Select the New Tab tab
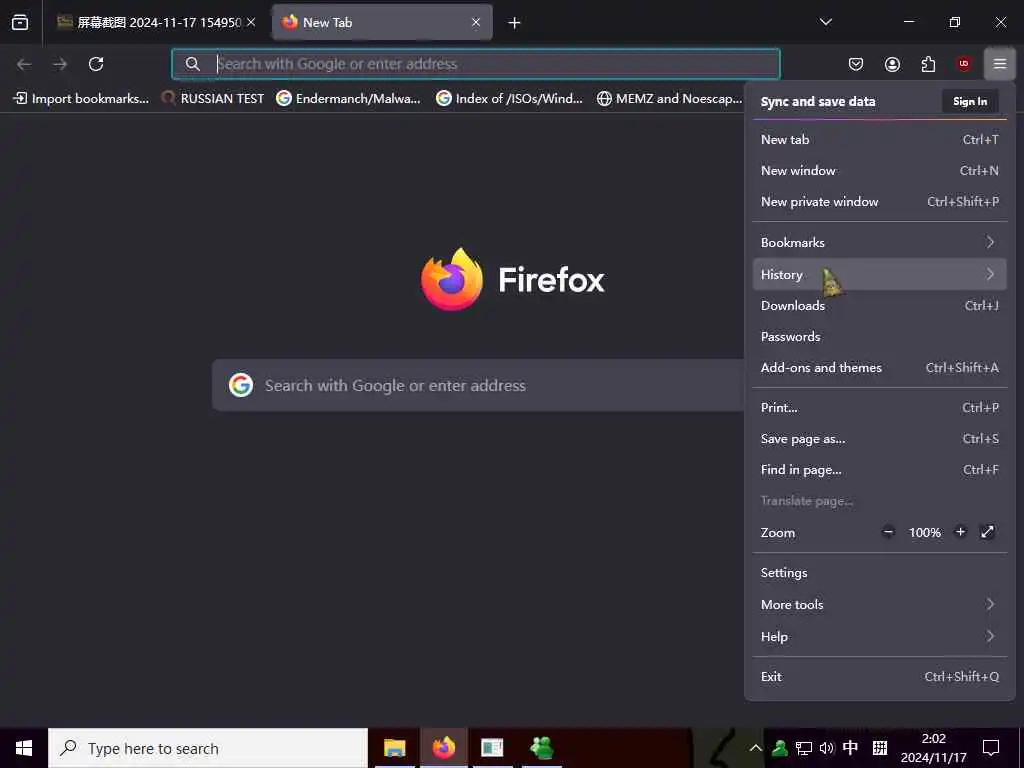Image resolution: width=1024 pixels, height=768 pixels. pyautogui.click(x=382, y=22)
